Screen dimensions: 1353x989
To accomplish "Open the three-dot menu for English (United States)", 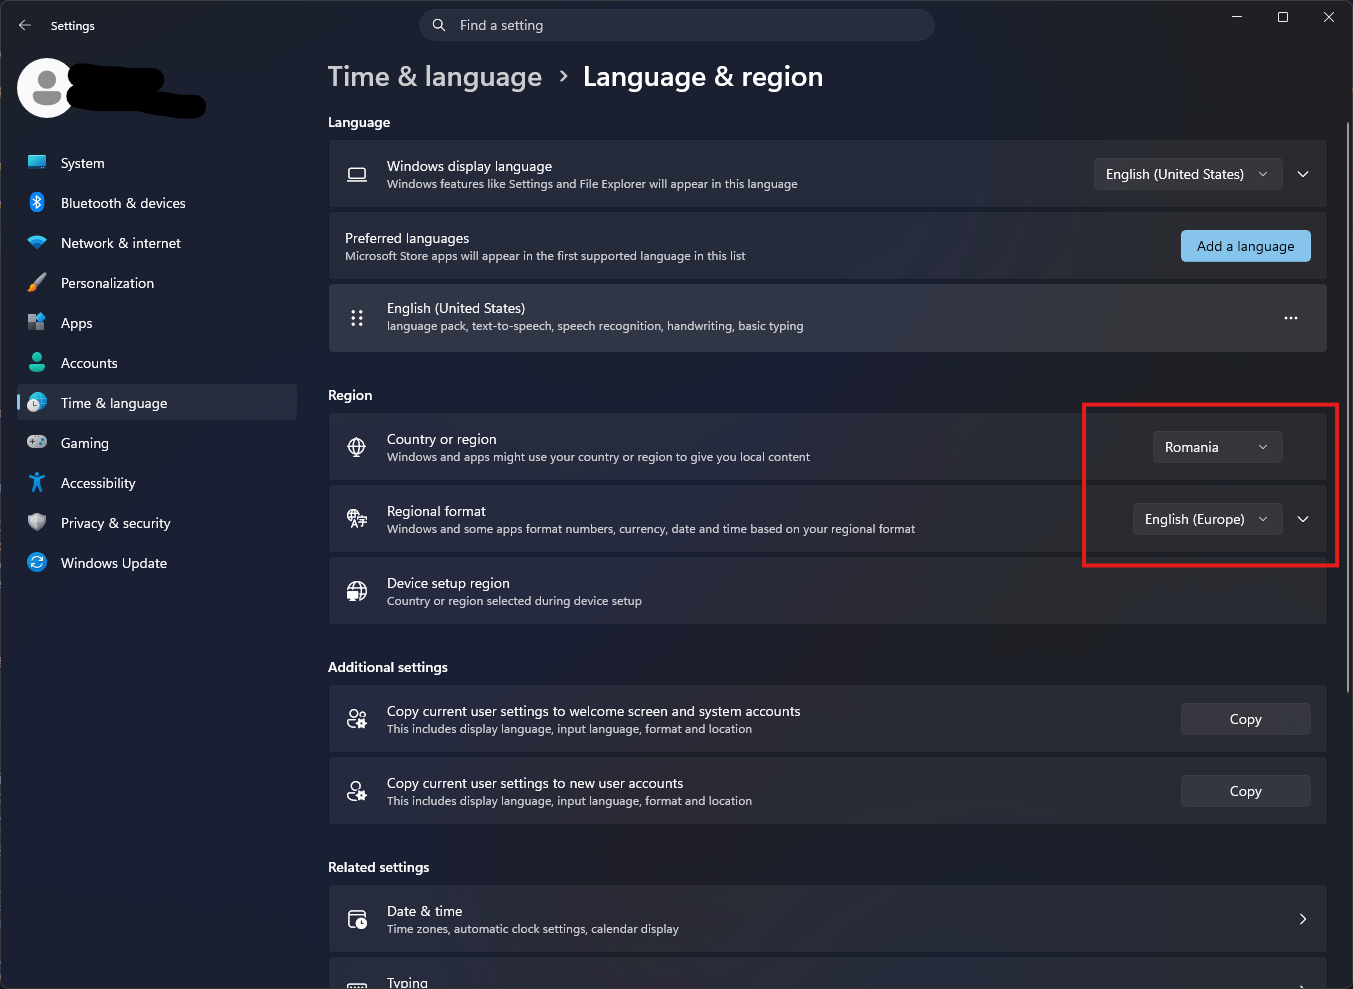I will (1291, 318).
